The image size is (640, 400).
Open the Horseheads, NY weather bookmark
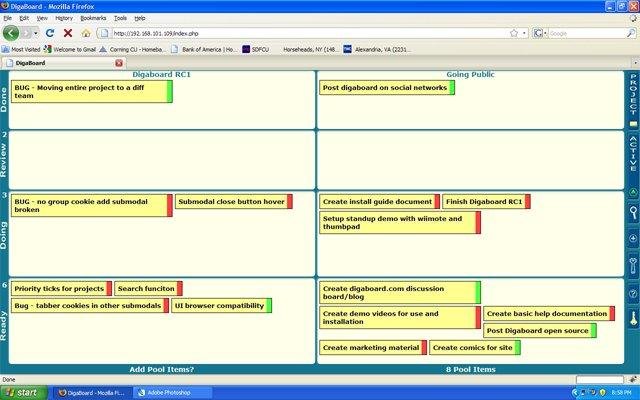point(310,49)
